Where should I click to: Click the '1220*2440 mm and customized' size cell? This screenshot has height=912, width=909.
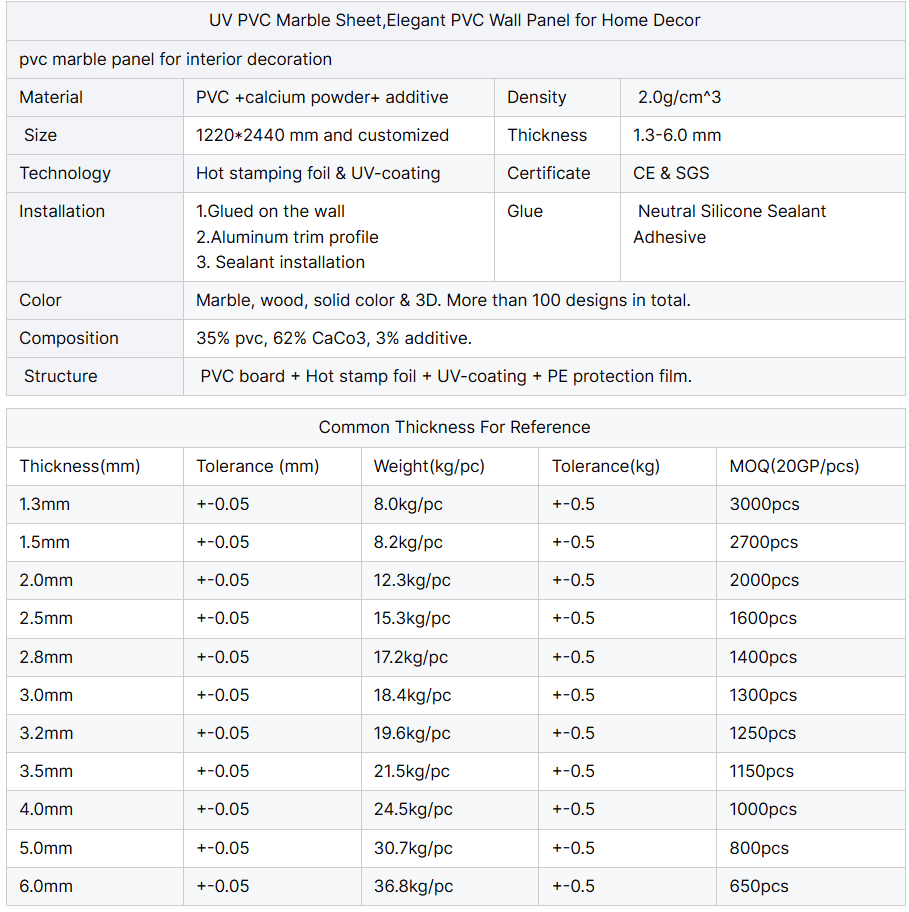[322, 135]
